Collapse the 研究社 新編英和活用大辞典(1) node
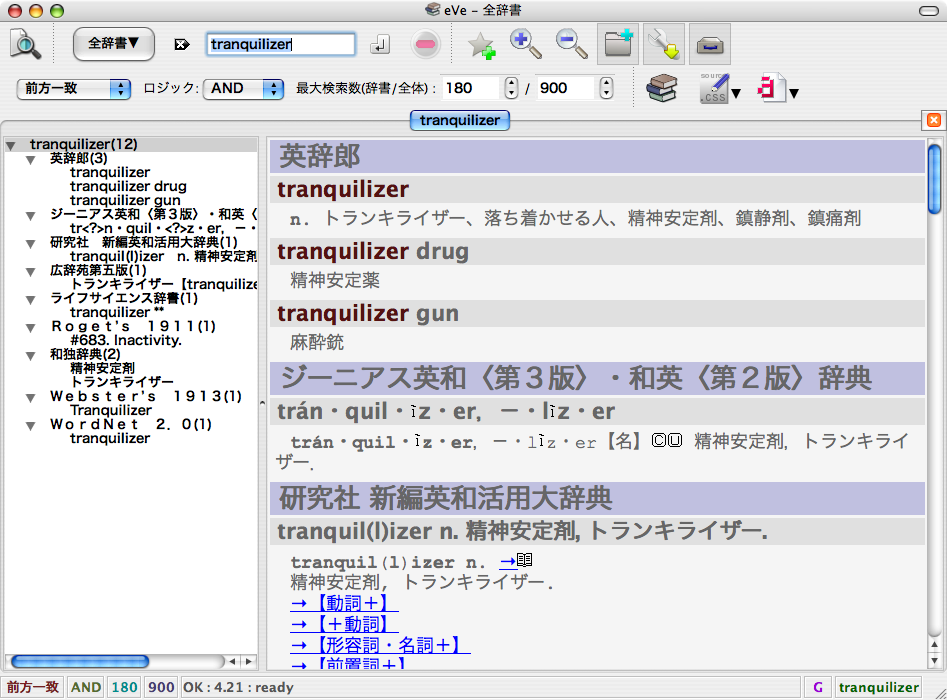The width and height of the screenshot is (947, 700). [x=30, y=243]
